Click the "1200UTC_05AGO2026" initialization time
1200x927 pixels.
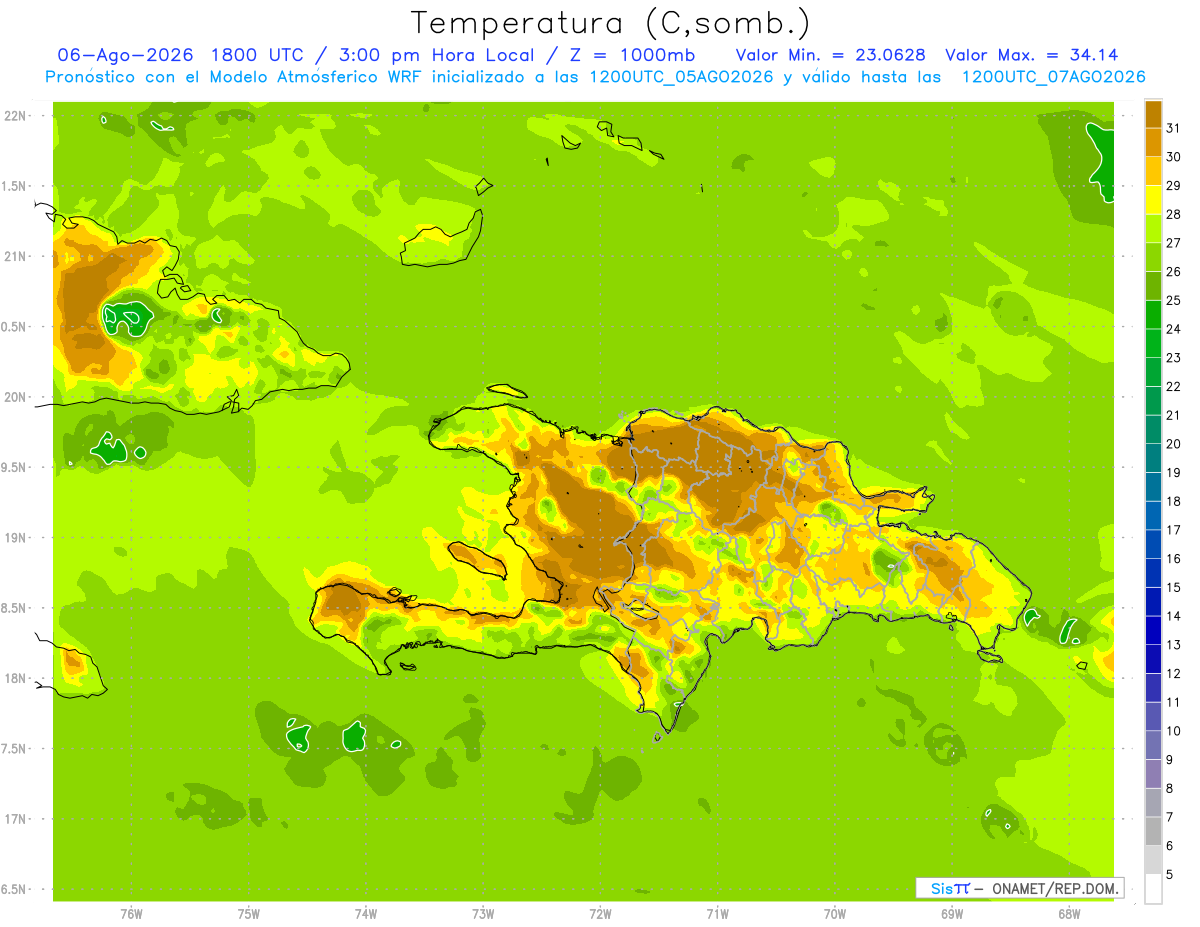pyautogui.click(x=679, y=77)
